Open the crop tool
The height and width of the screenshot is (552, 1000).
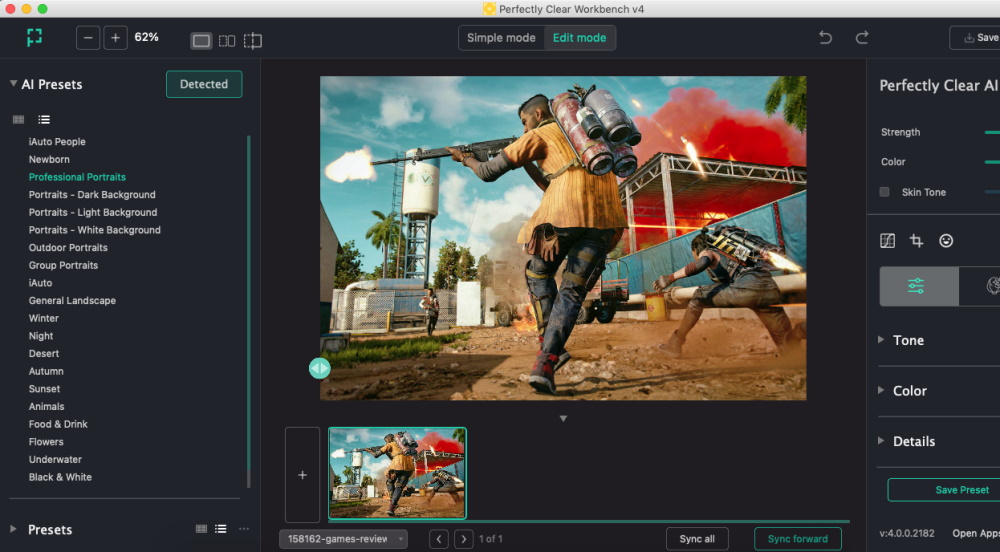tap(916, 240)
